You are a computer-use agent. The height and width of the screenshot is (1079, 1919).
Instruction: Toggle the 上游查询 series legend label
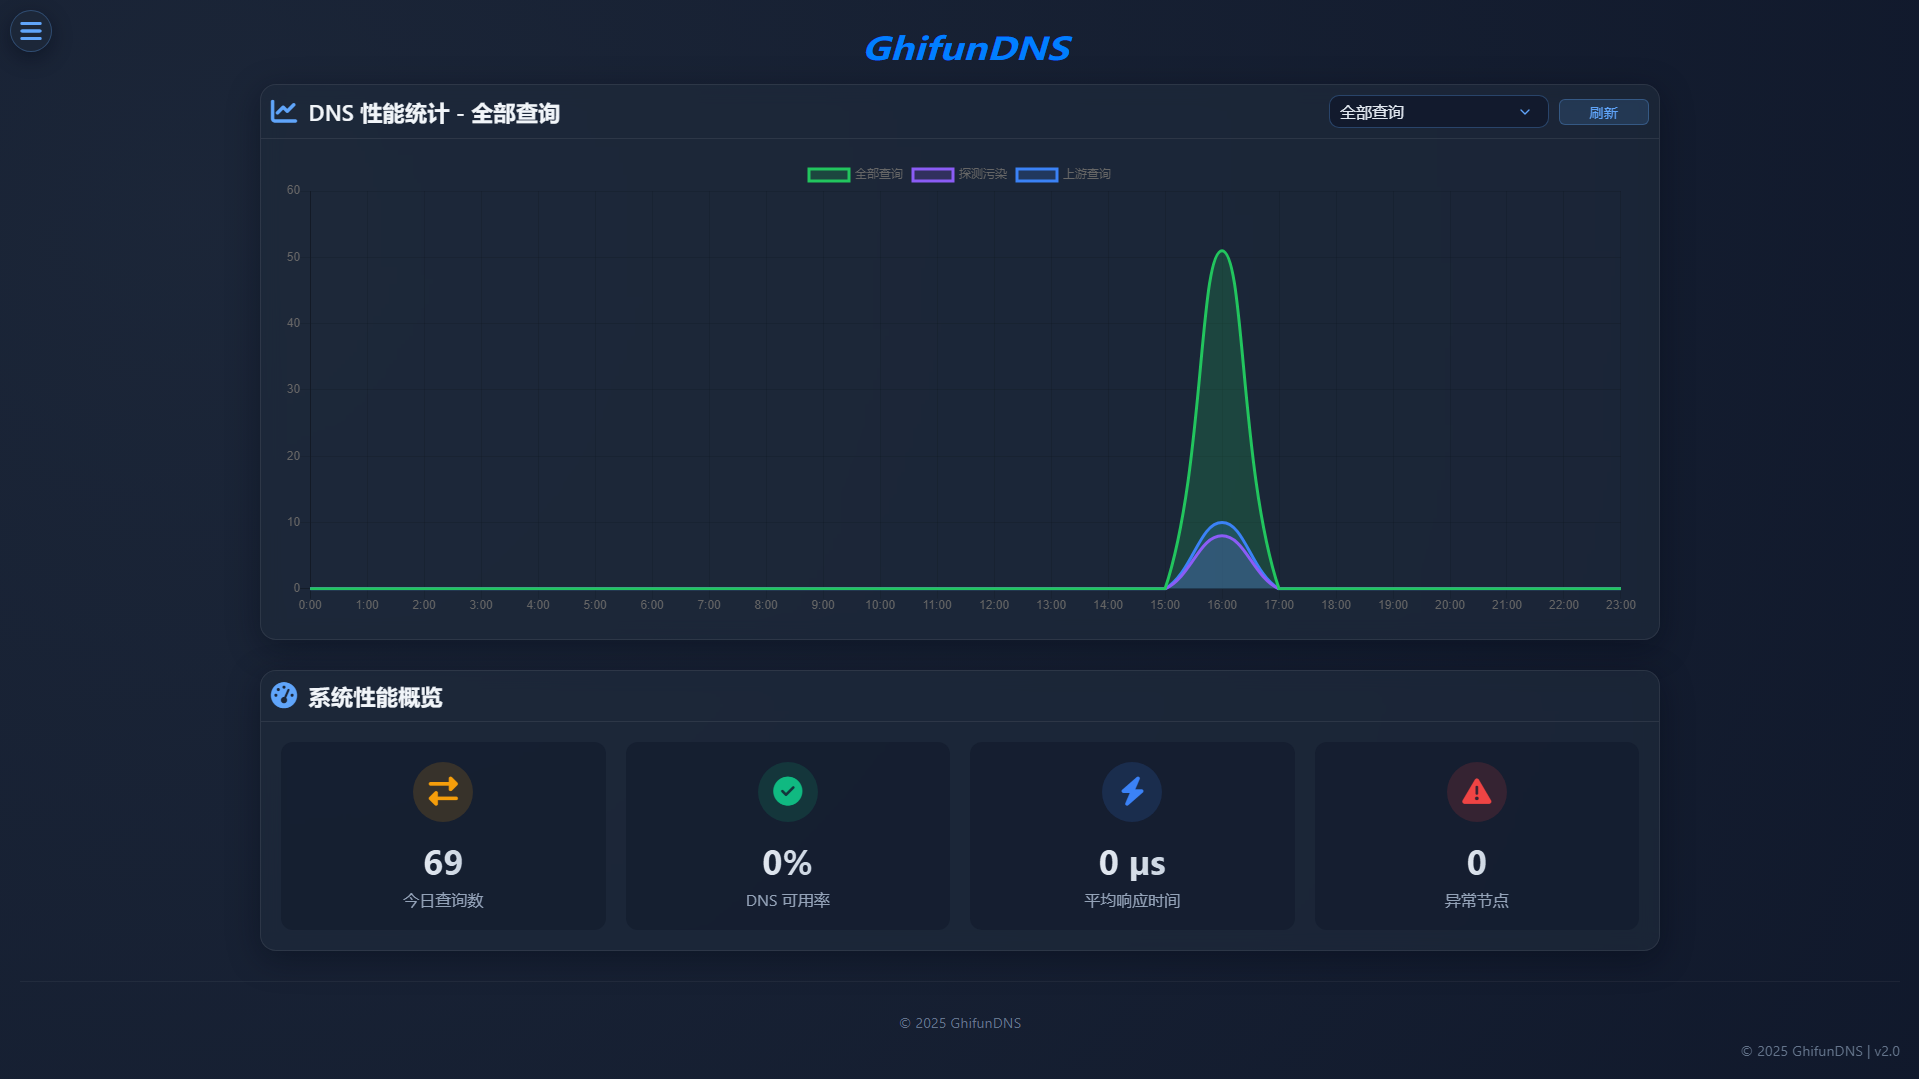(1086, 174)
